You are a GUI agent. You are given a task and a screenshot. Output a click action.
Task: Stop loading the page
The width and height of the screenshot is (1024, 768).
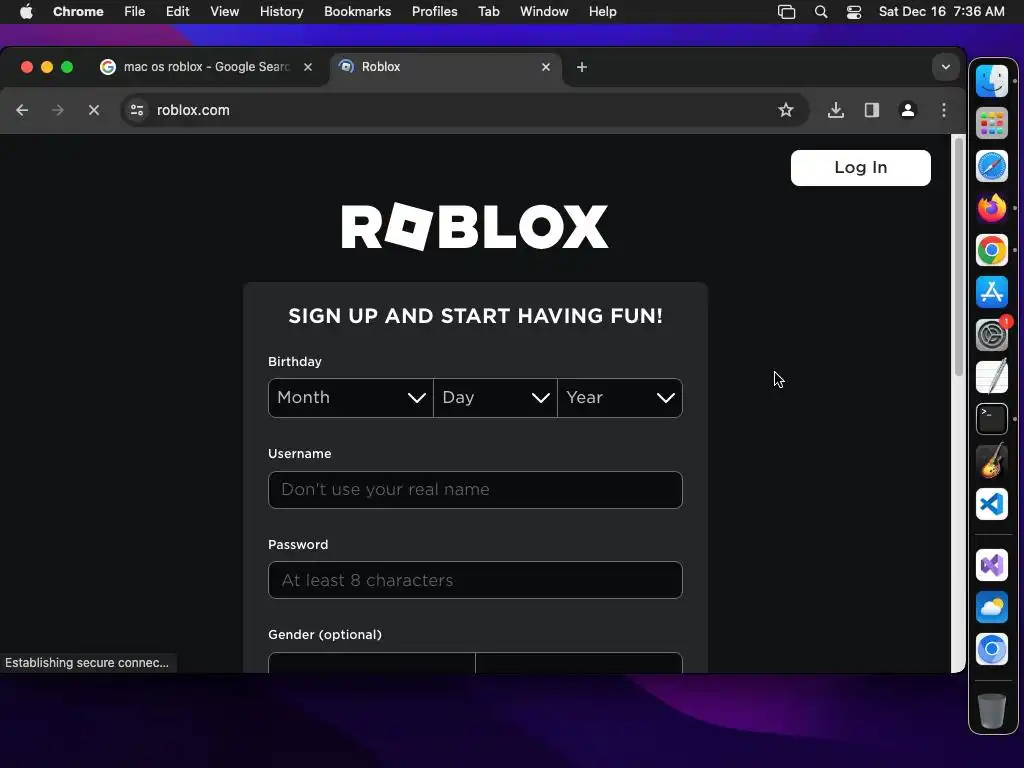click(x=93, y=110)
